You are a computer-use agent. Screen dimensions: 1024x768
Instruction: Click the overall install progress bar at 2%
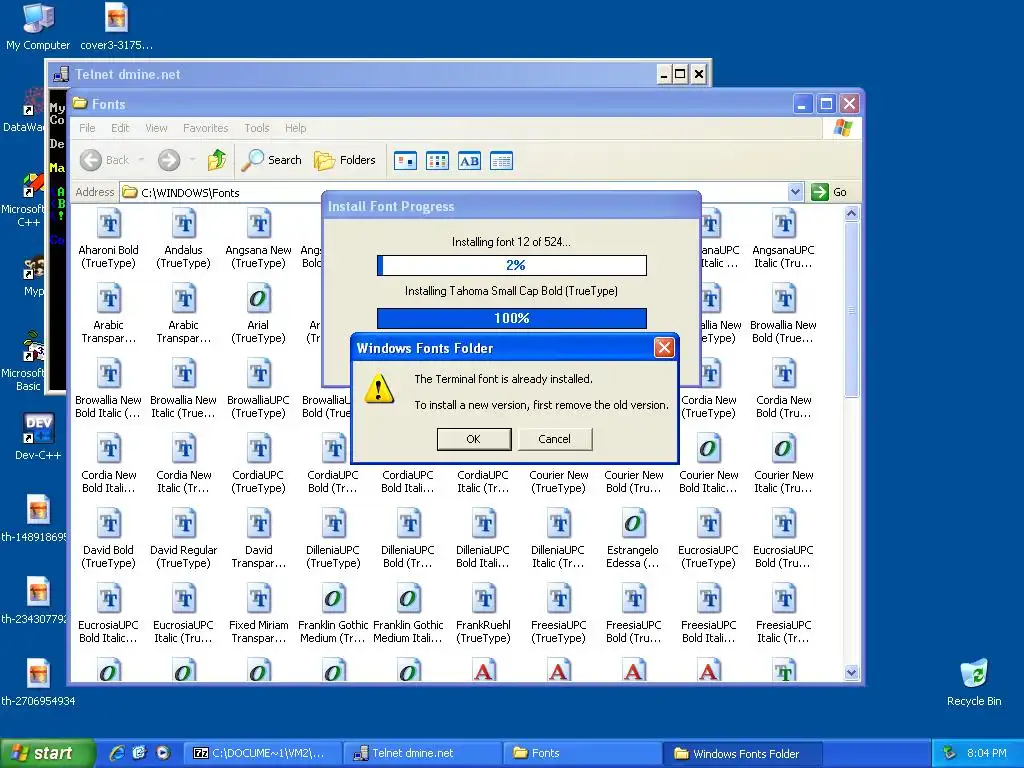point(512,265)
